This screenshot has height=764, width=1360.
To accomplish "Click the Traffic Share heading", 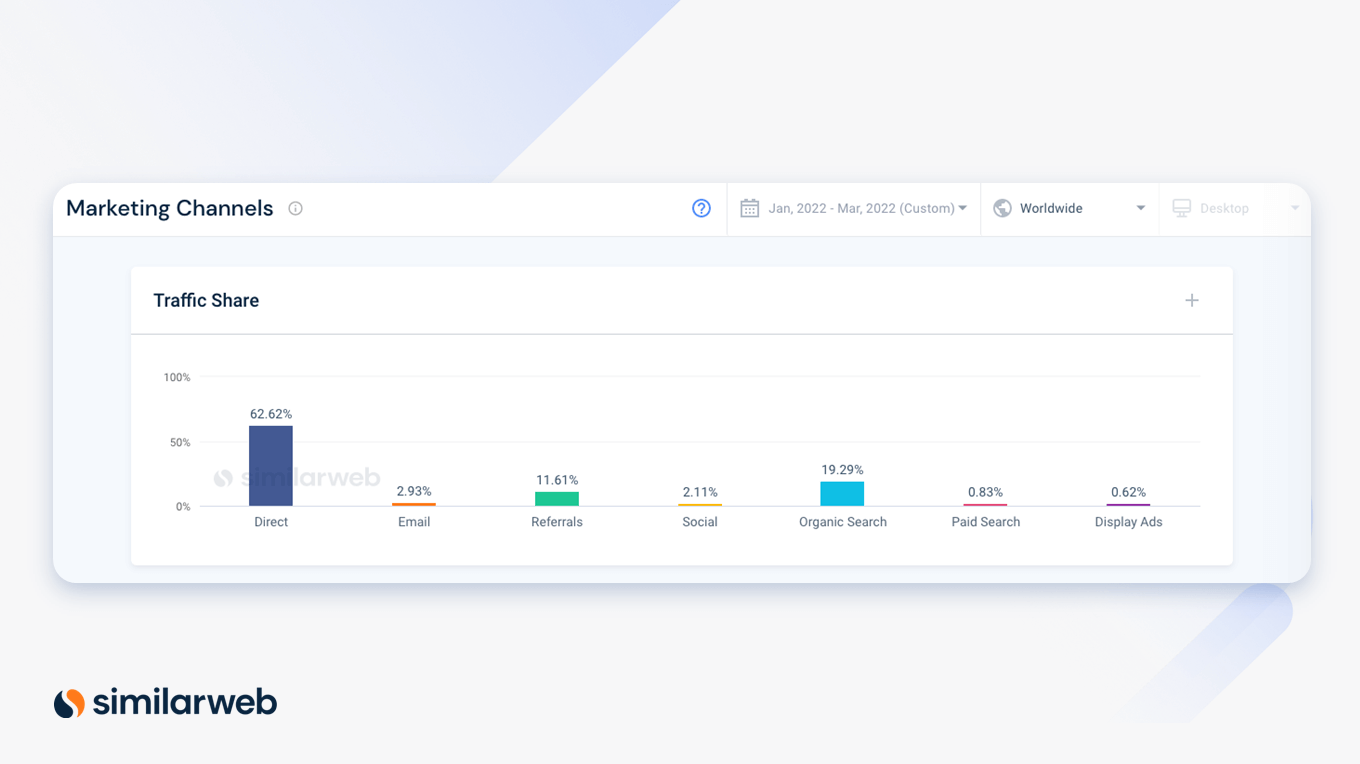I will coord(206,300).
